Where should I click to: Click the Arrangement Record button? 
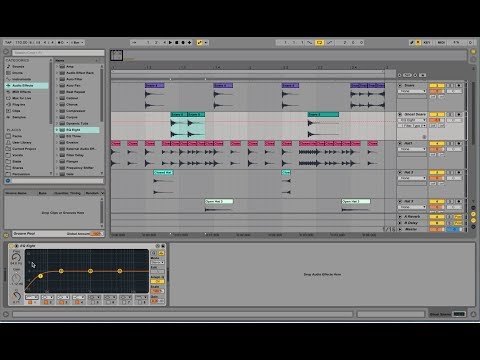[x=183, y=43]
